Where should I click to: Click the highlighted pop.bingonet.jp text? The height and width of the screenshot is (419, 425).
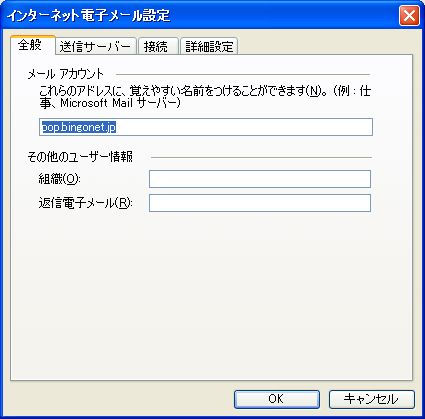[x=79, y=127]
